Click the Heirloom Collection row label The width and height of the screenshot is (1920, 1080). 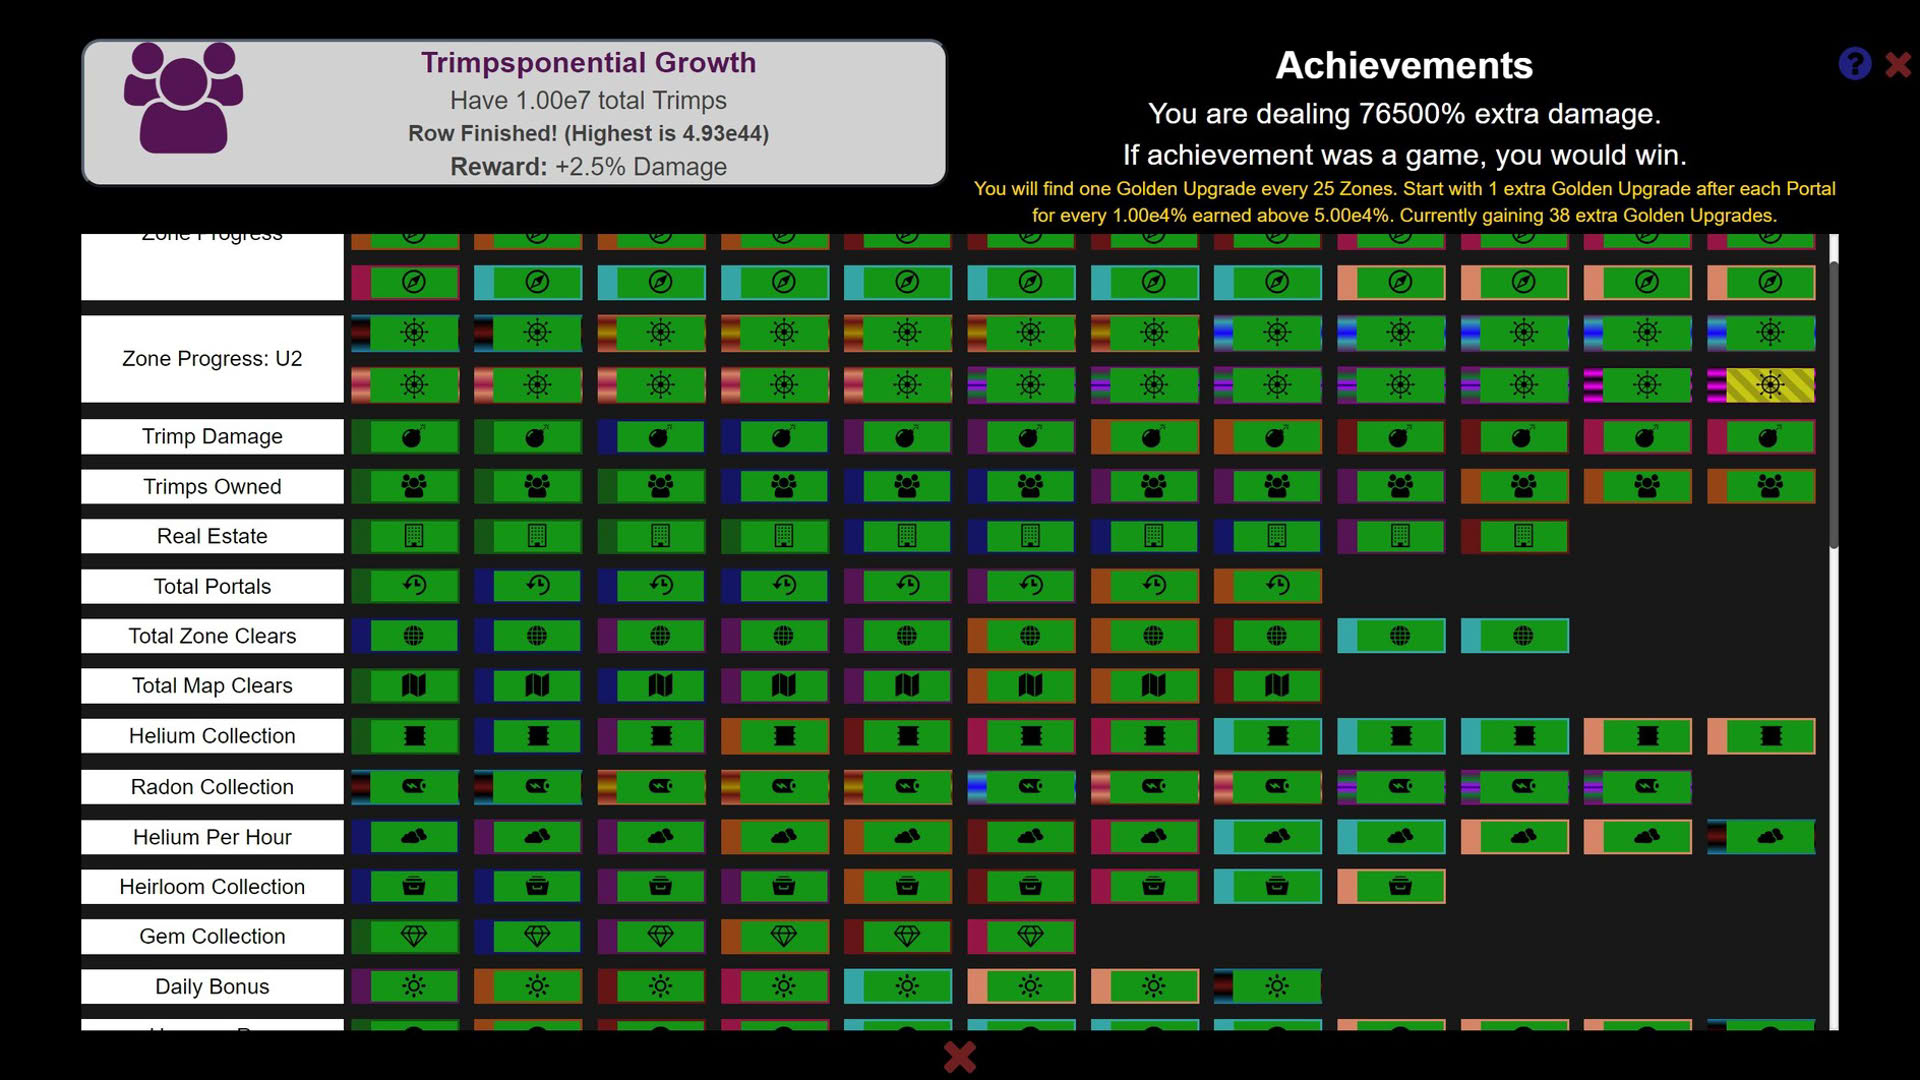click(212, 887)
